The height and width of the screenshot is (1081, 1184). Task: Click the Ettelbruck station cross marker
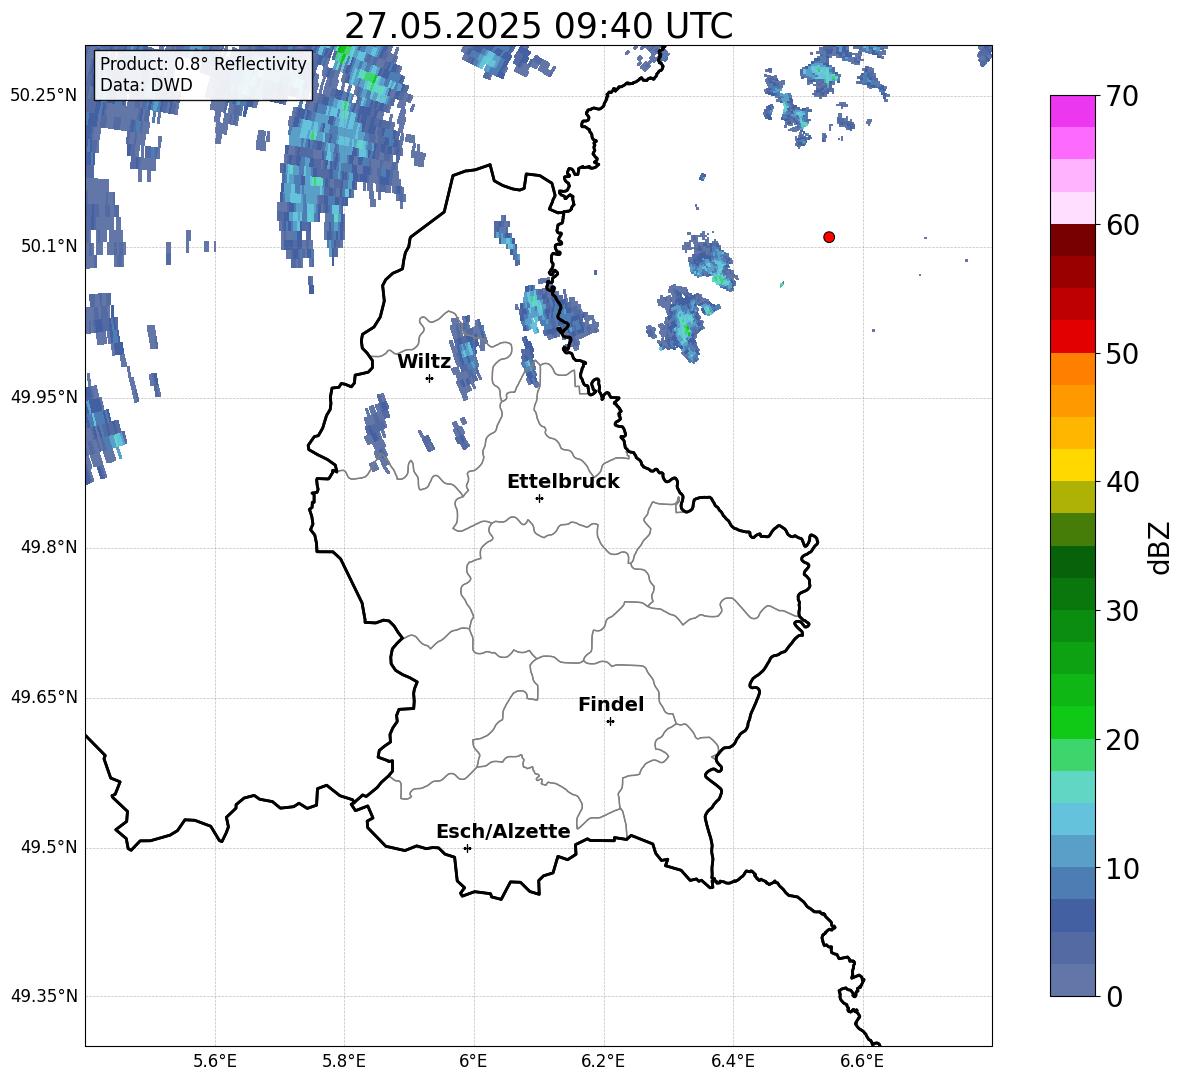point(539,498)
